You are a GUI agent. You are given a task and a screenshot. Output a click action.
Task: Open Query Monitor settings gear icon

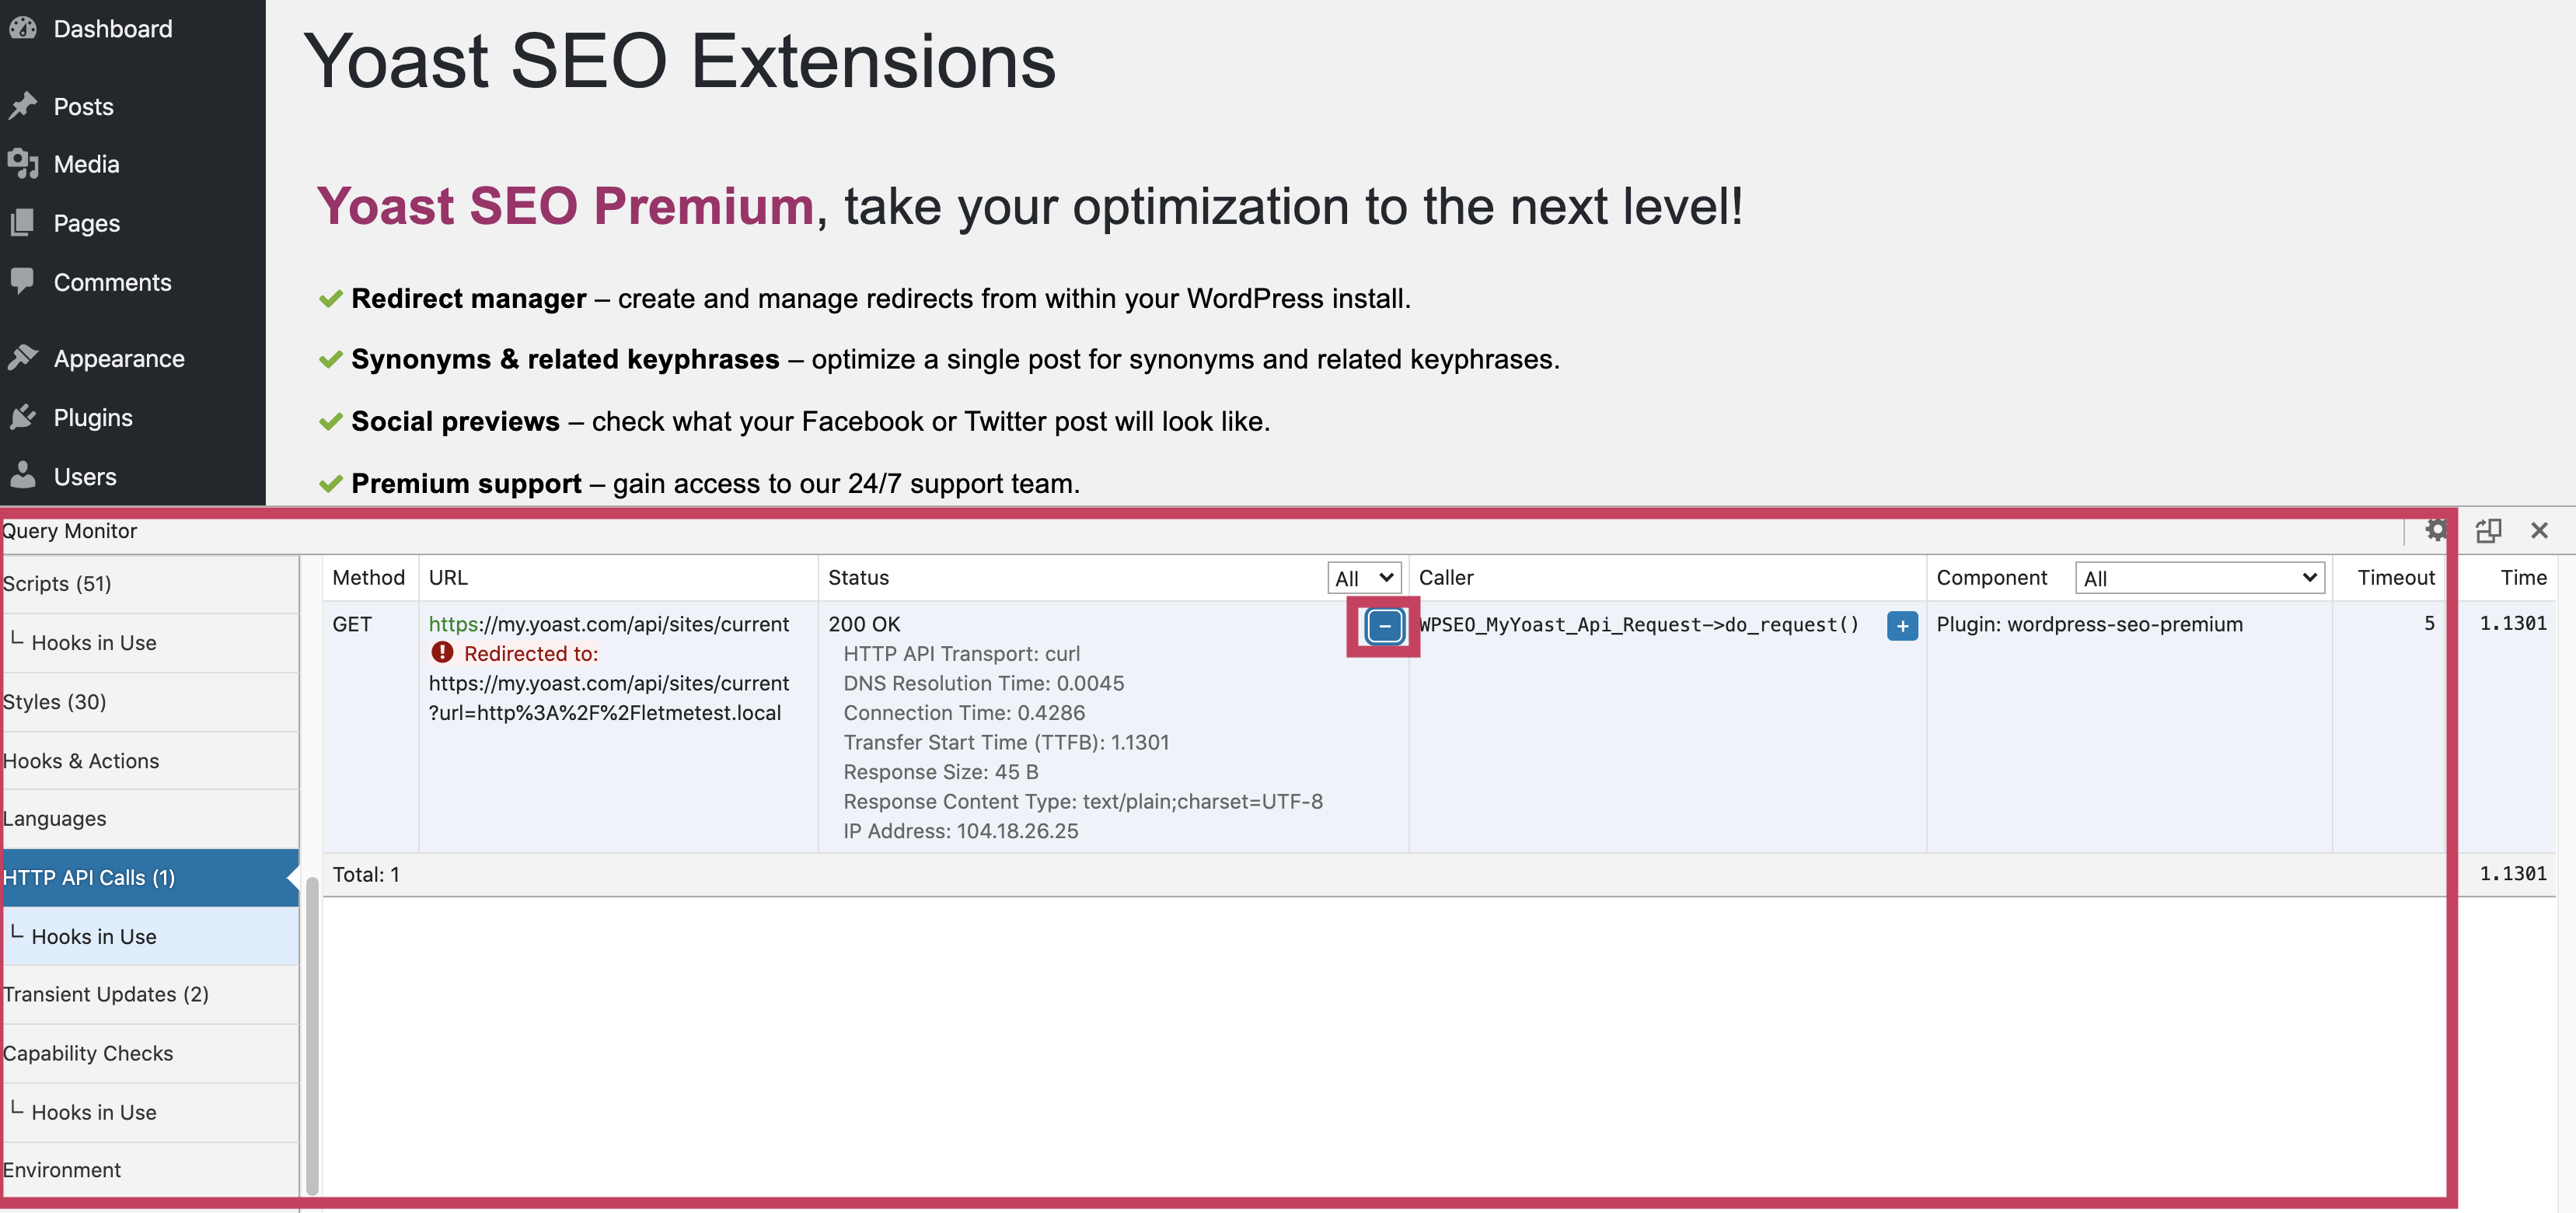(x=2436, y=530)
